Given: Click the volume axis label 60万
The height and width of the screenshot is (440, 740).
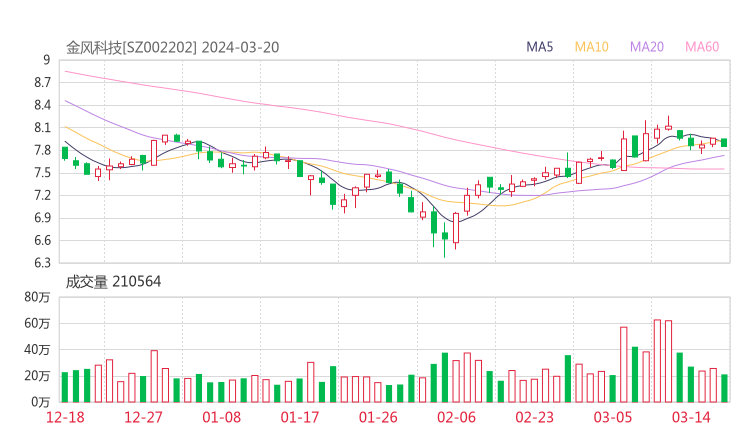Looking at the screenshot, I should (37, 323).
